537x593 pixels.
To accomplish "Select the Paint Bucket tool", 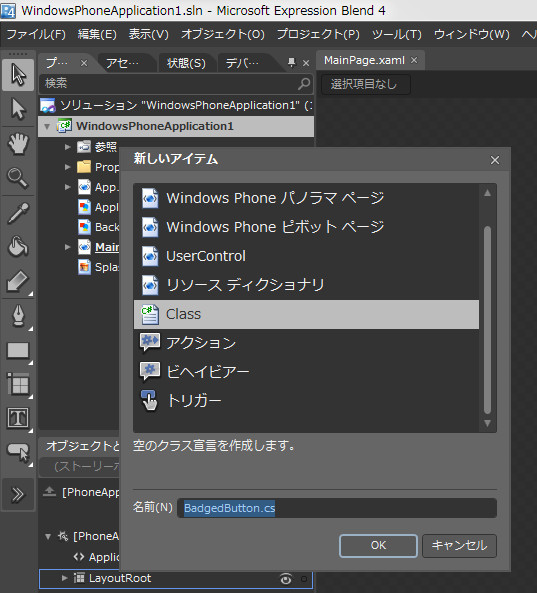I will [x=18, y=247].
